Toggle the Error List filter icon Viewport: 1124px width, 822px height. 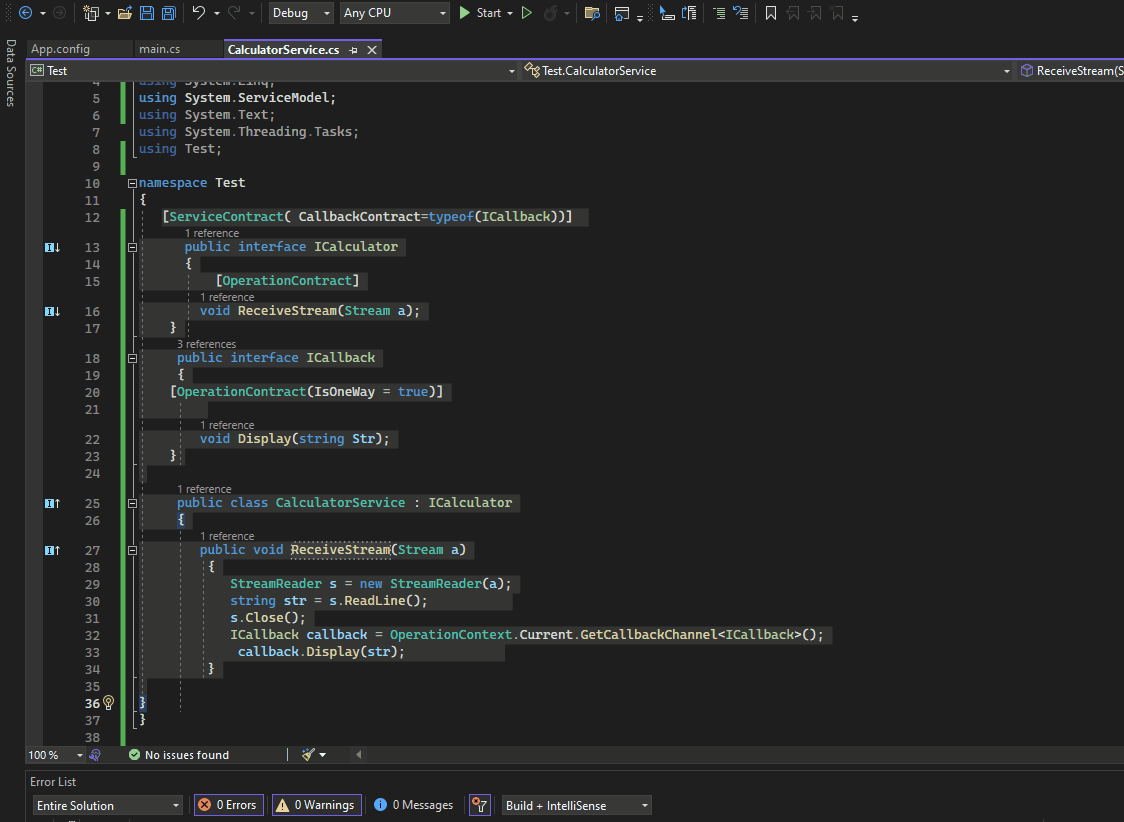point(479,805)
